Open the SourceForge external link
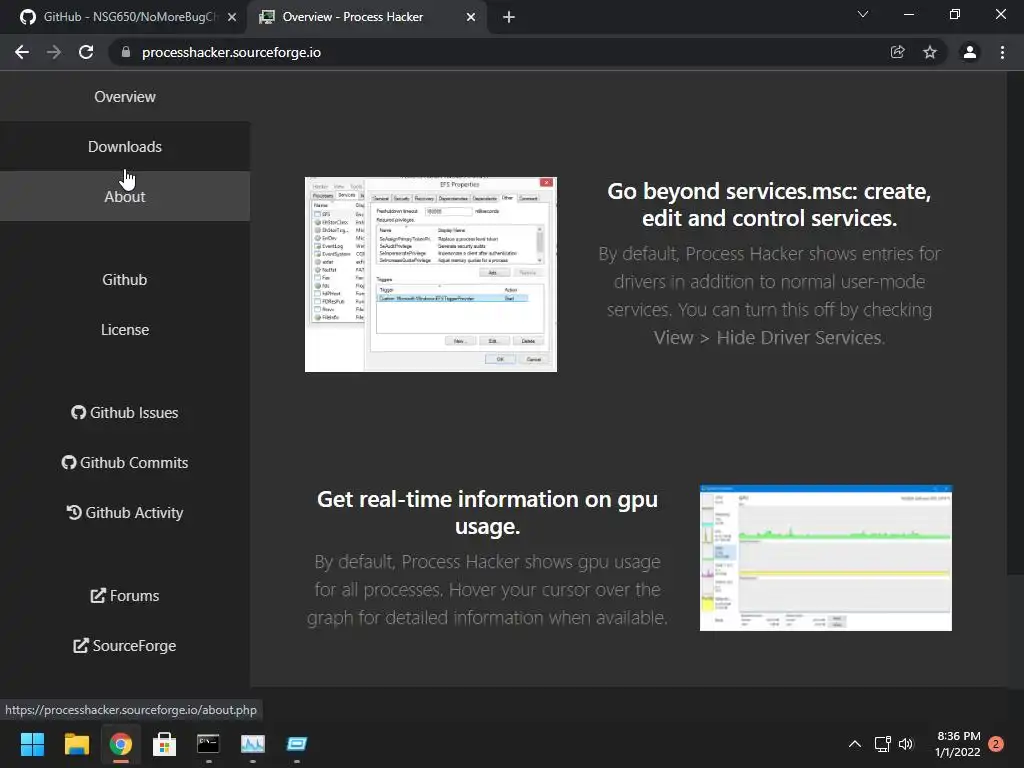Image resolution: width=1024 pixels, height=768 pixels. (125, 645)
